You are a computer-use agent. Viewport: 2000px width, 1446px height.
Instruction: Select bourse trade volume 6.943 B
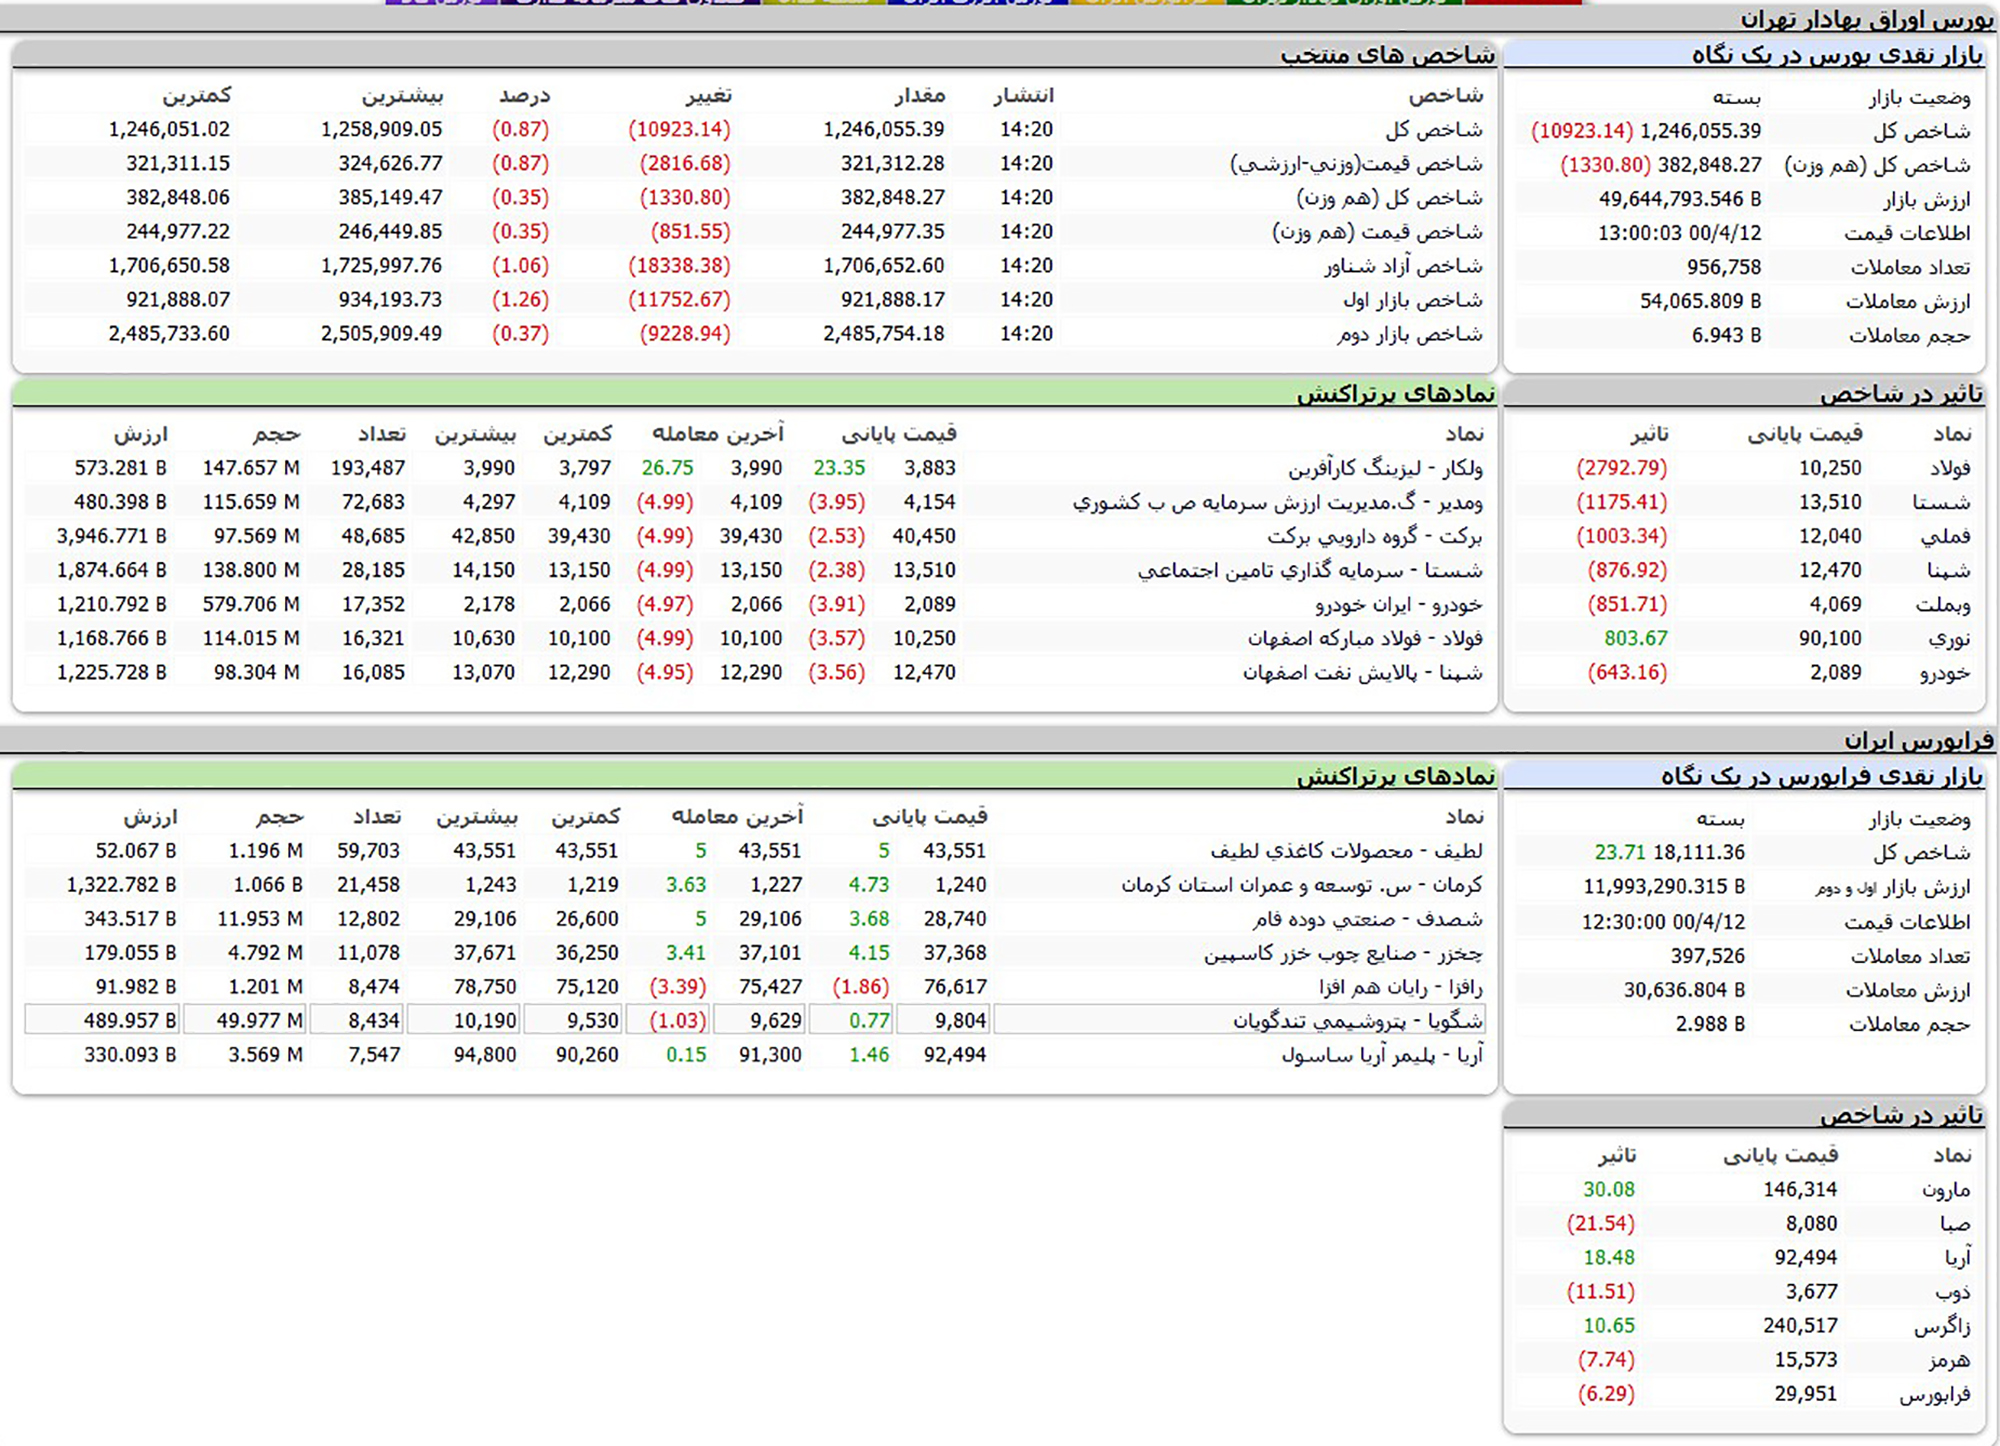(1727, 335)
